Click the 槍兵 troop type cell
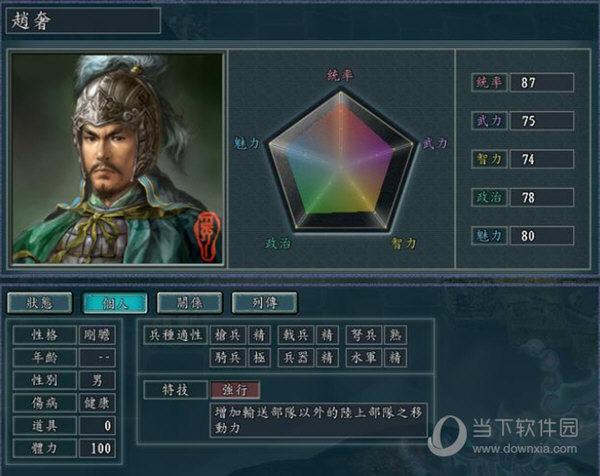Image resolution: width=600 pixels, height=476 pixels. tap(228, 335)
